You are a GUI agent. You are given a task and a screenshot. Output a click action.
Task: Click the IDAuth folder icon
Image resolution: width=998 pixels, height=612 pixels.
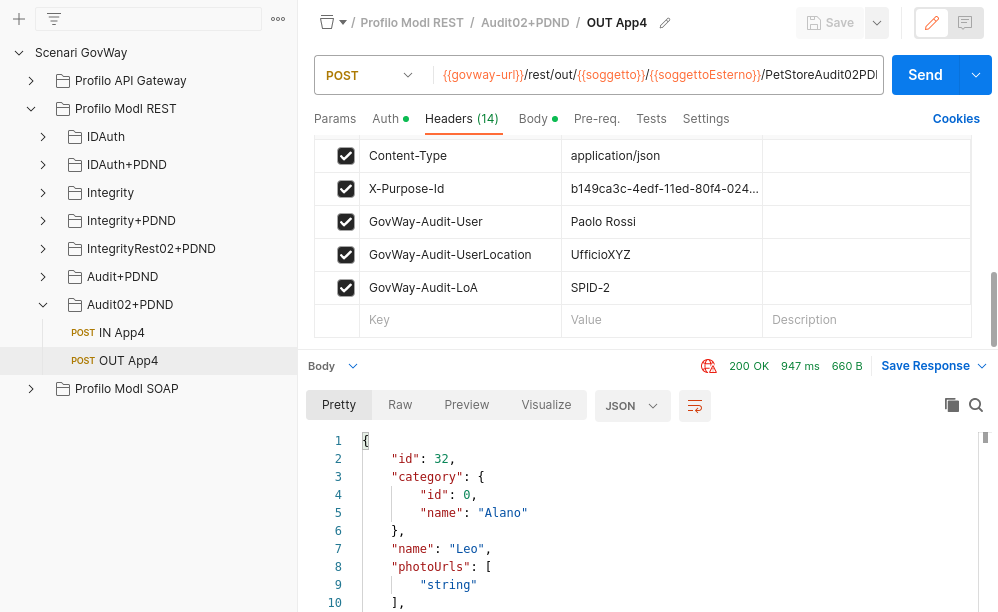[x=74, y=137]
